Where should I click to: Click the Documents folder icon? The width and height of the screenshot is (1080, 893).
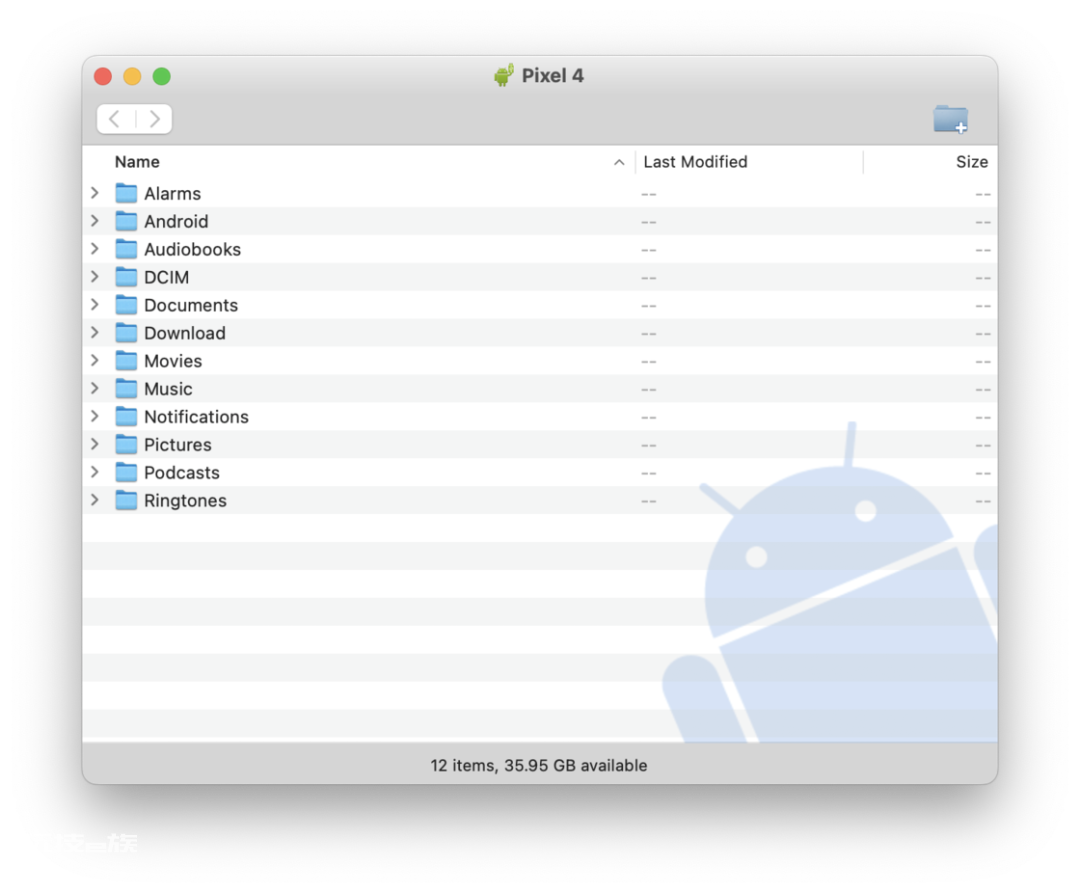pos(126,304)
